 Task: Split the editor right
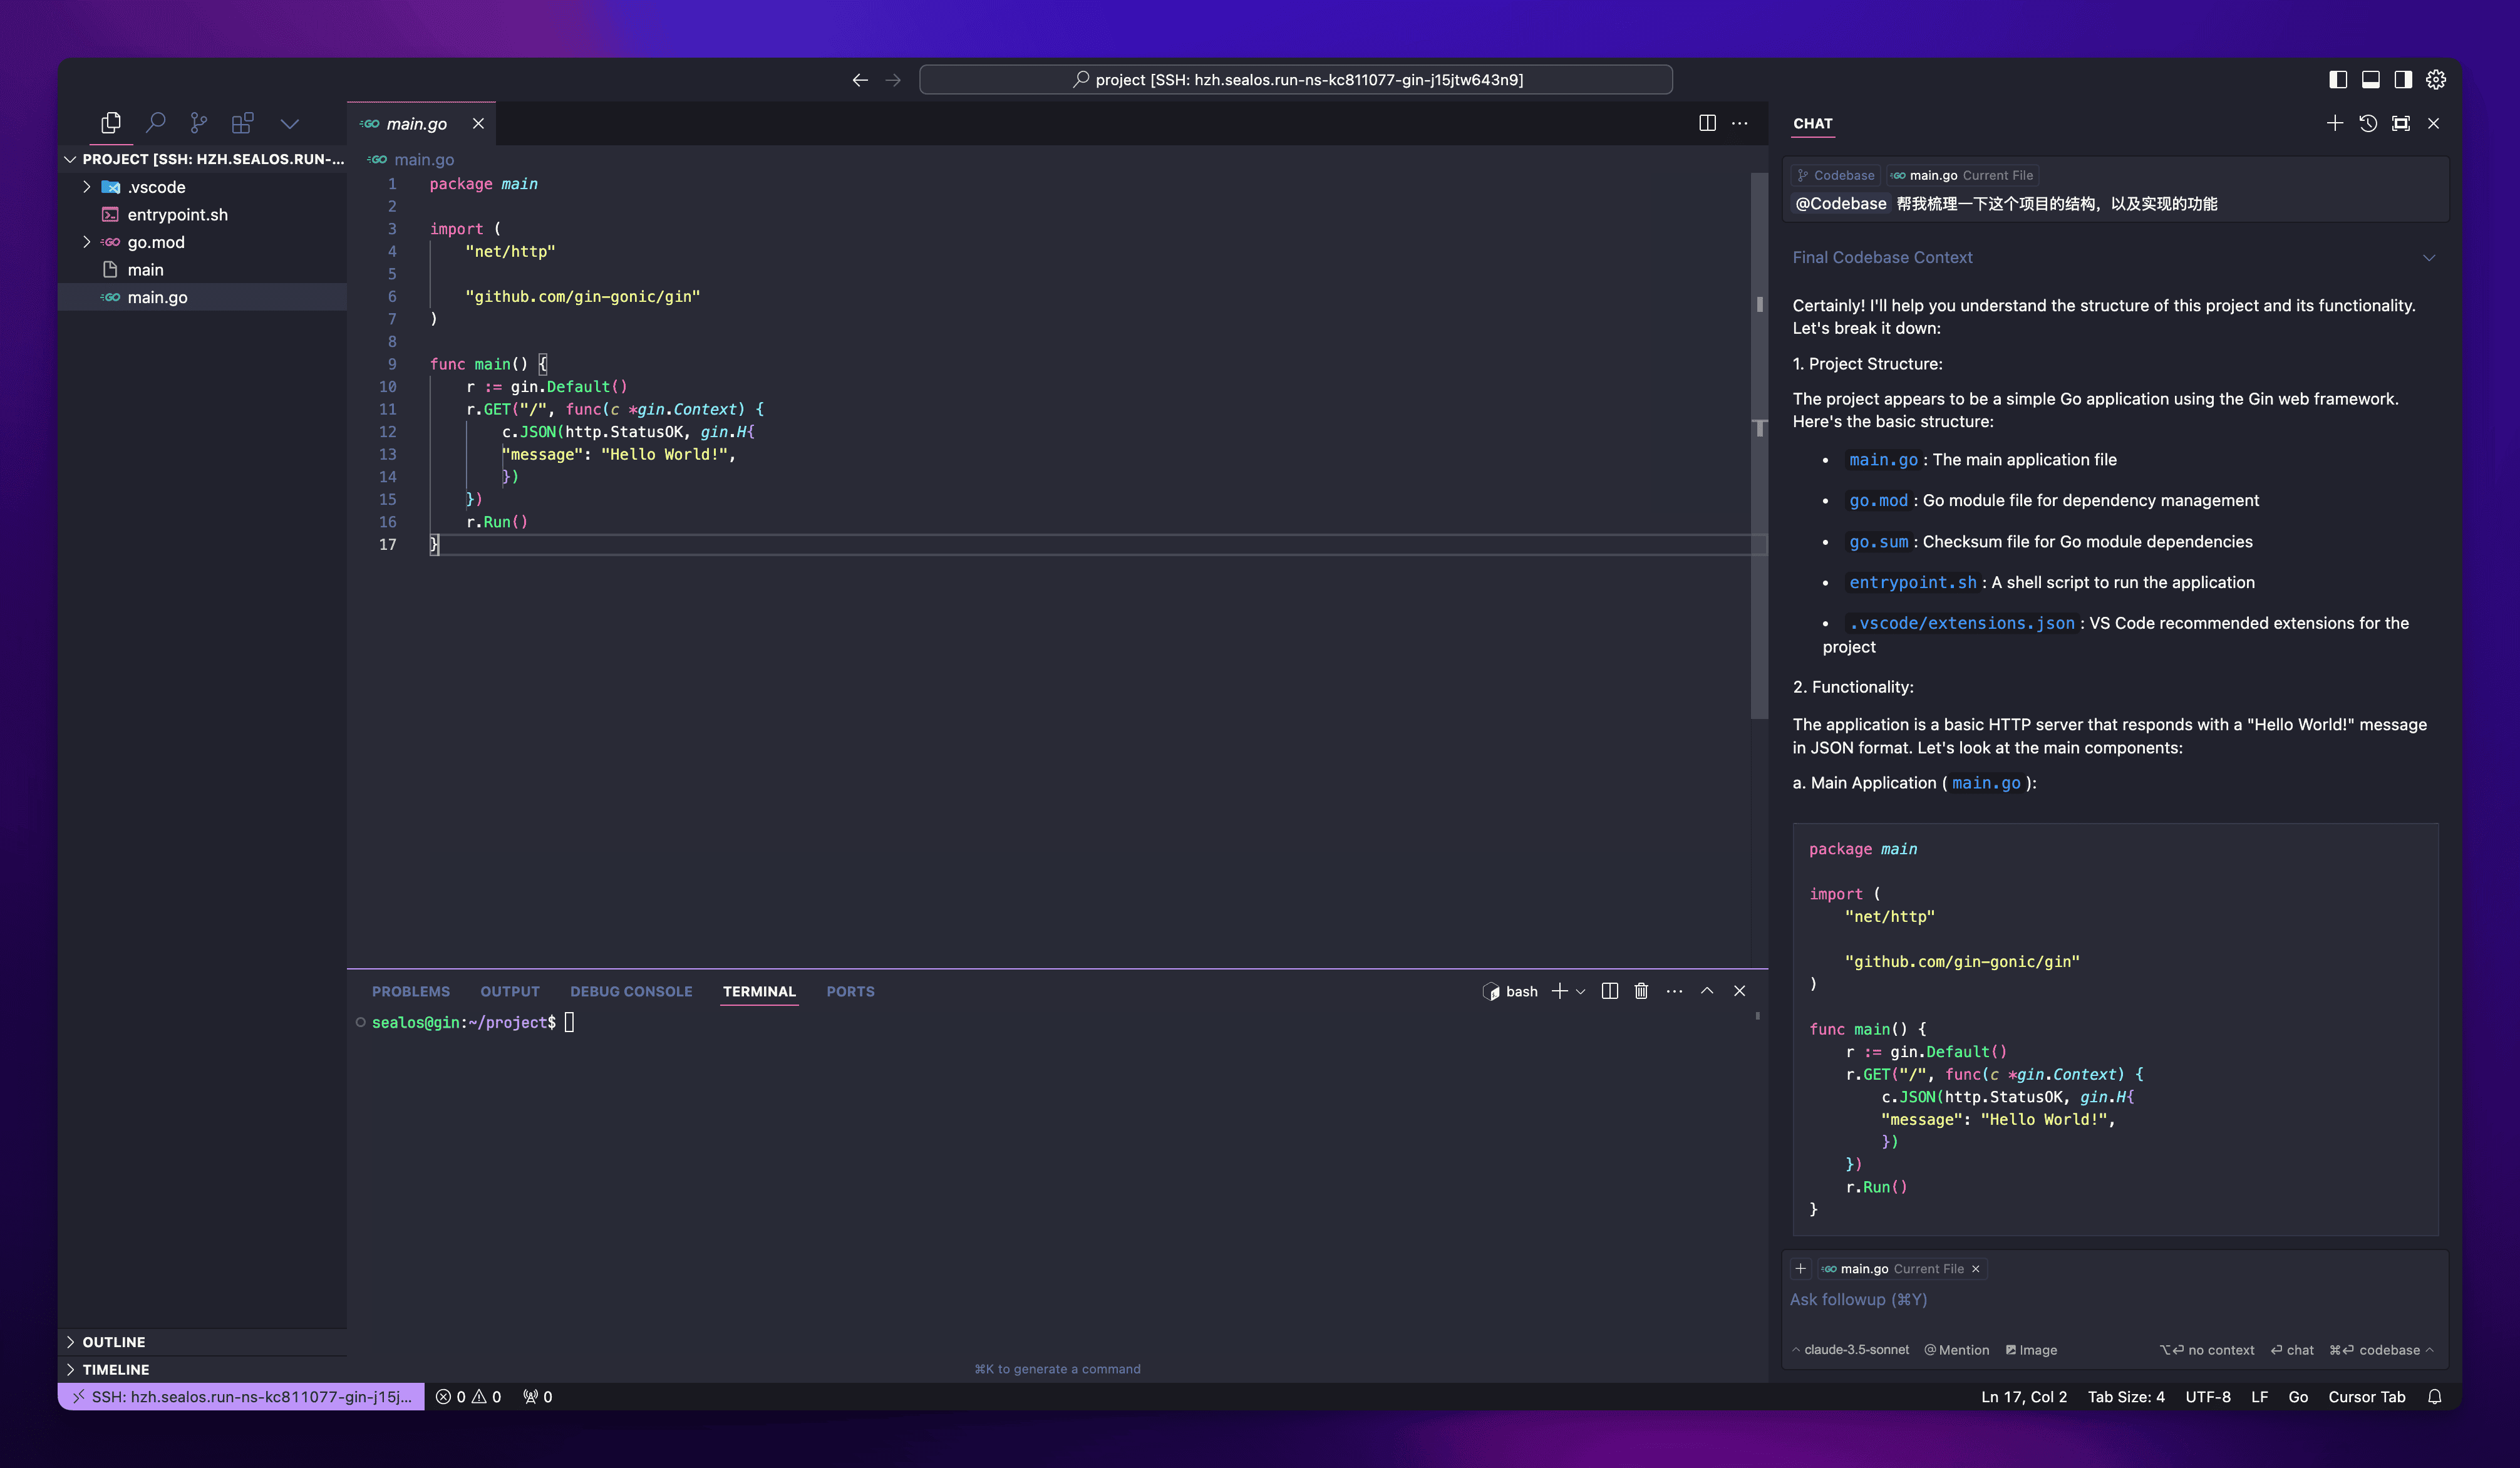point(1707,123)
